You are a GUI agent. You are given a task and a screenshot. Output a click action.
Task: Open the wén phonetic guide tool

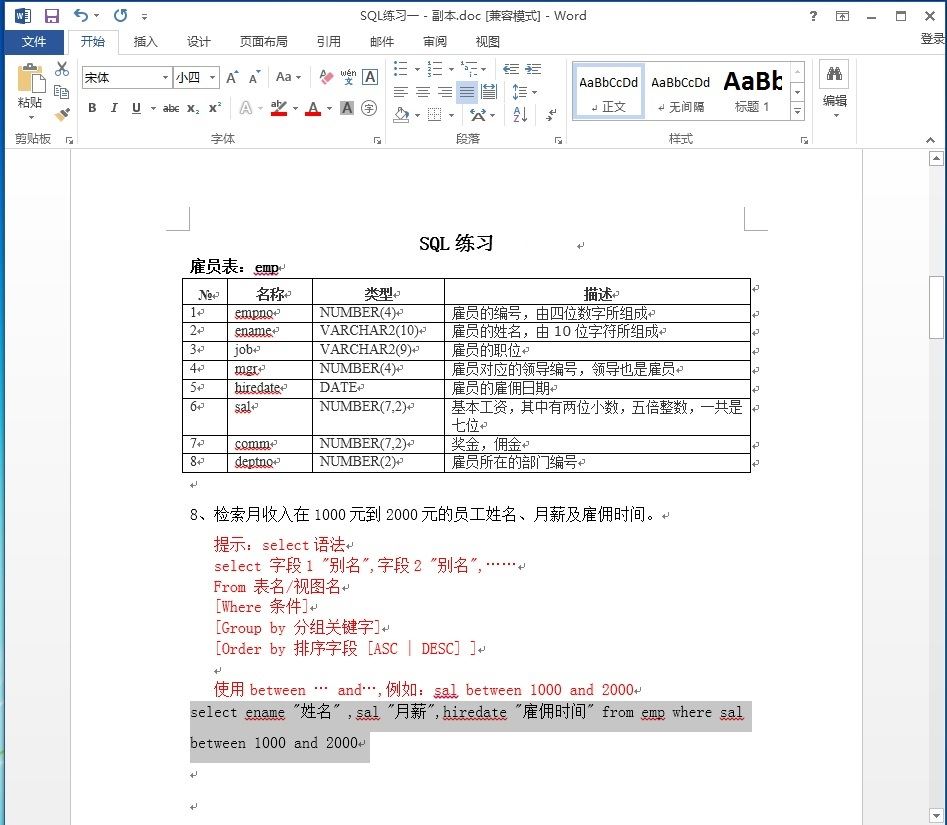pos(348,77)
